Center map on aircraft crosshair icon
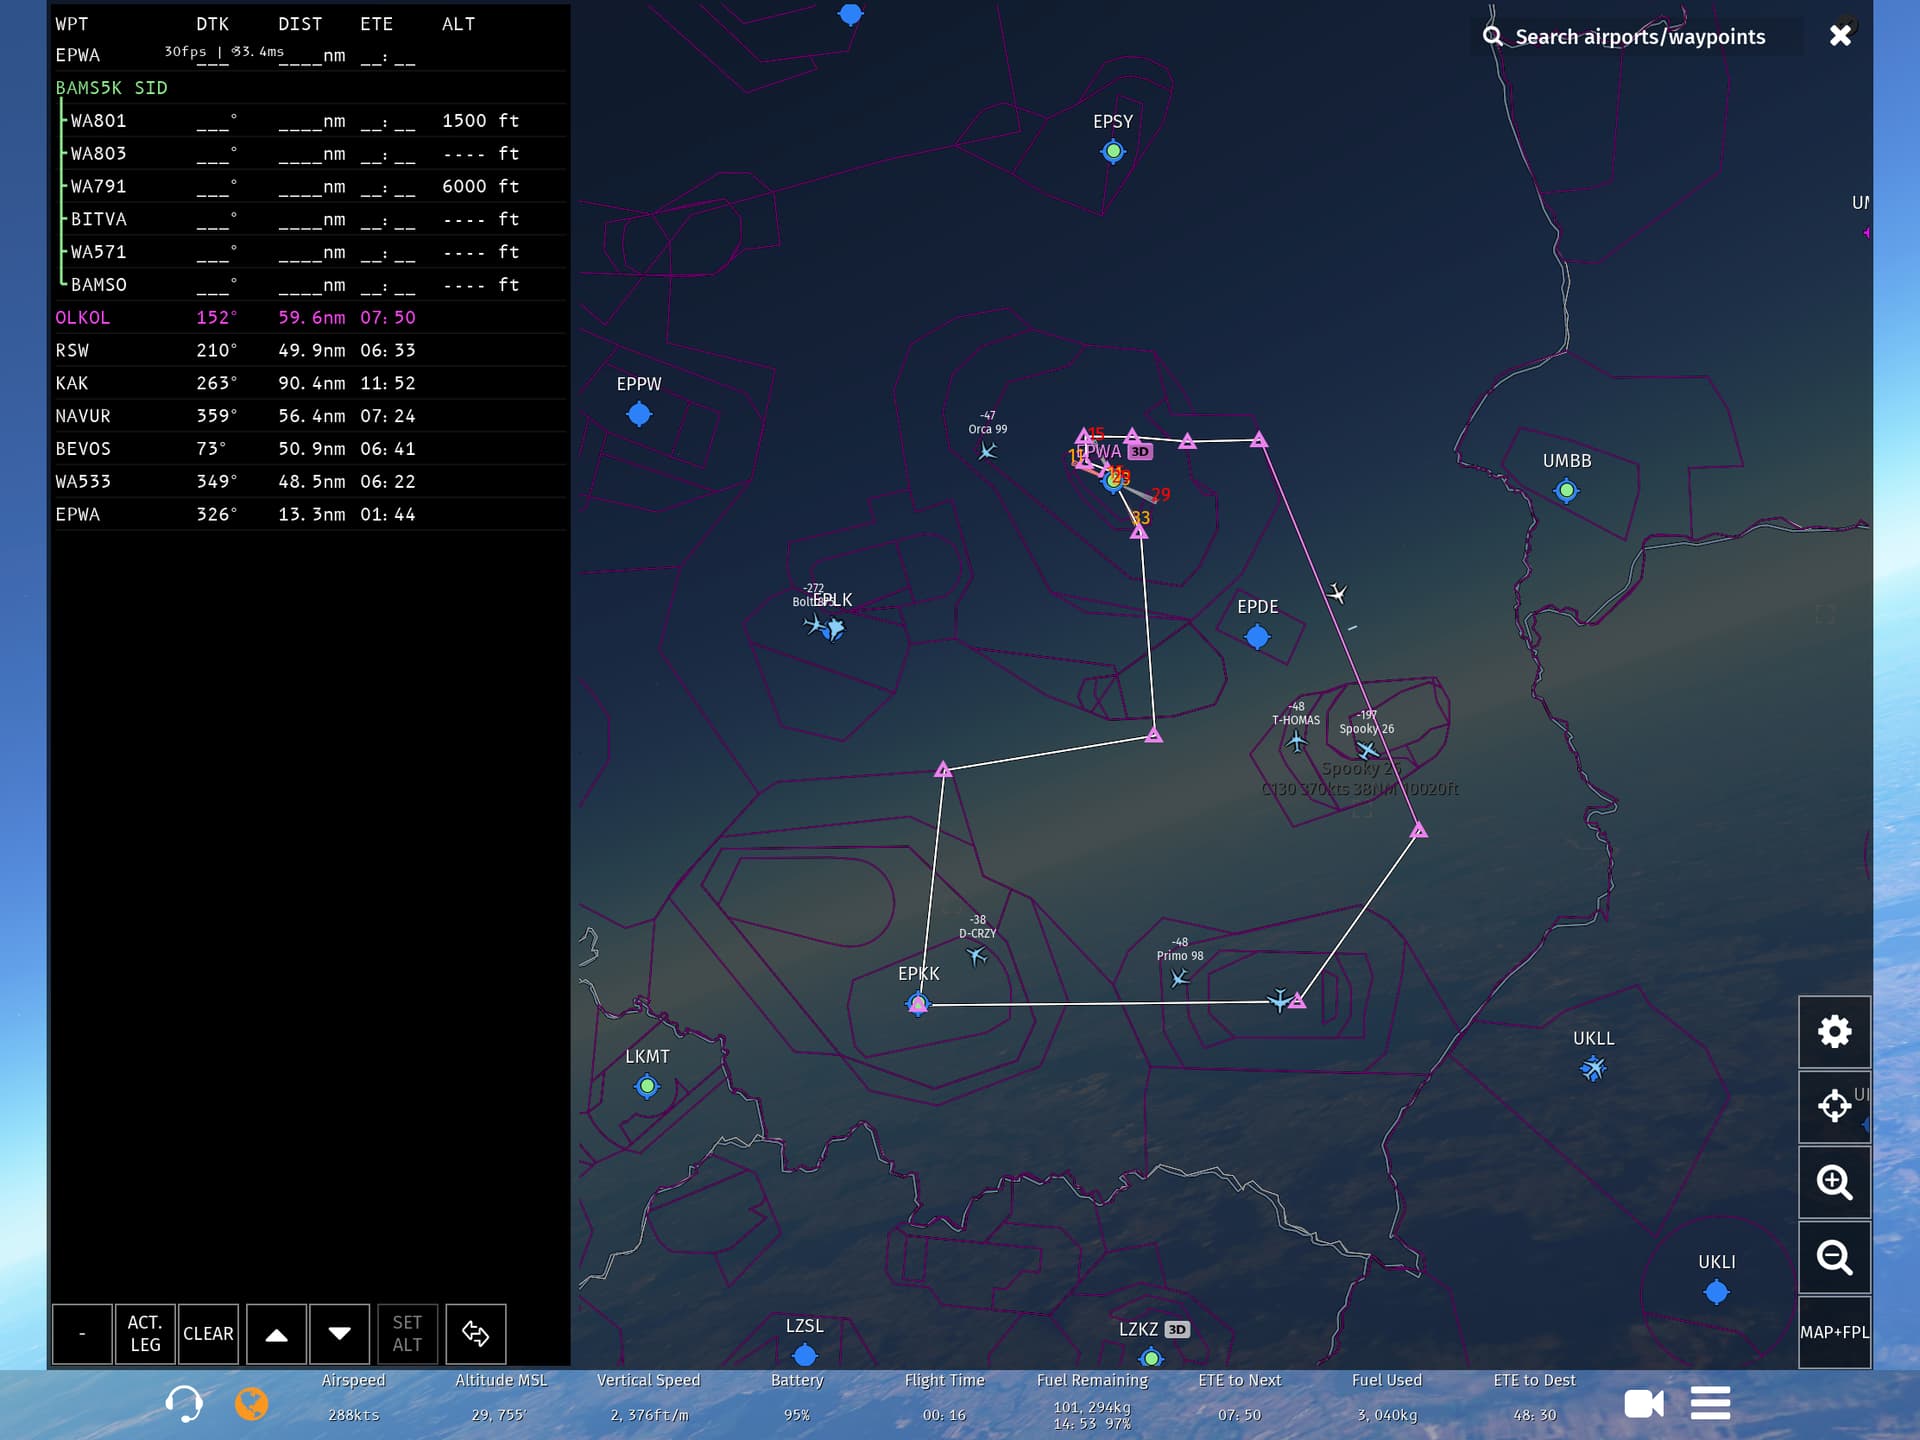1920x1440 pixels. click(x=1834, y=1106)
